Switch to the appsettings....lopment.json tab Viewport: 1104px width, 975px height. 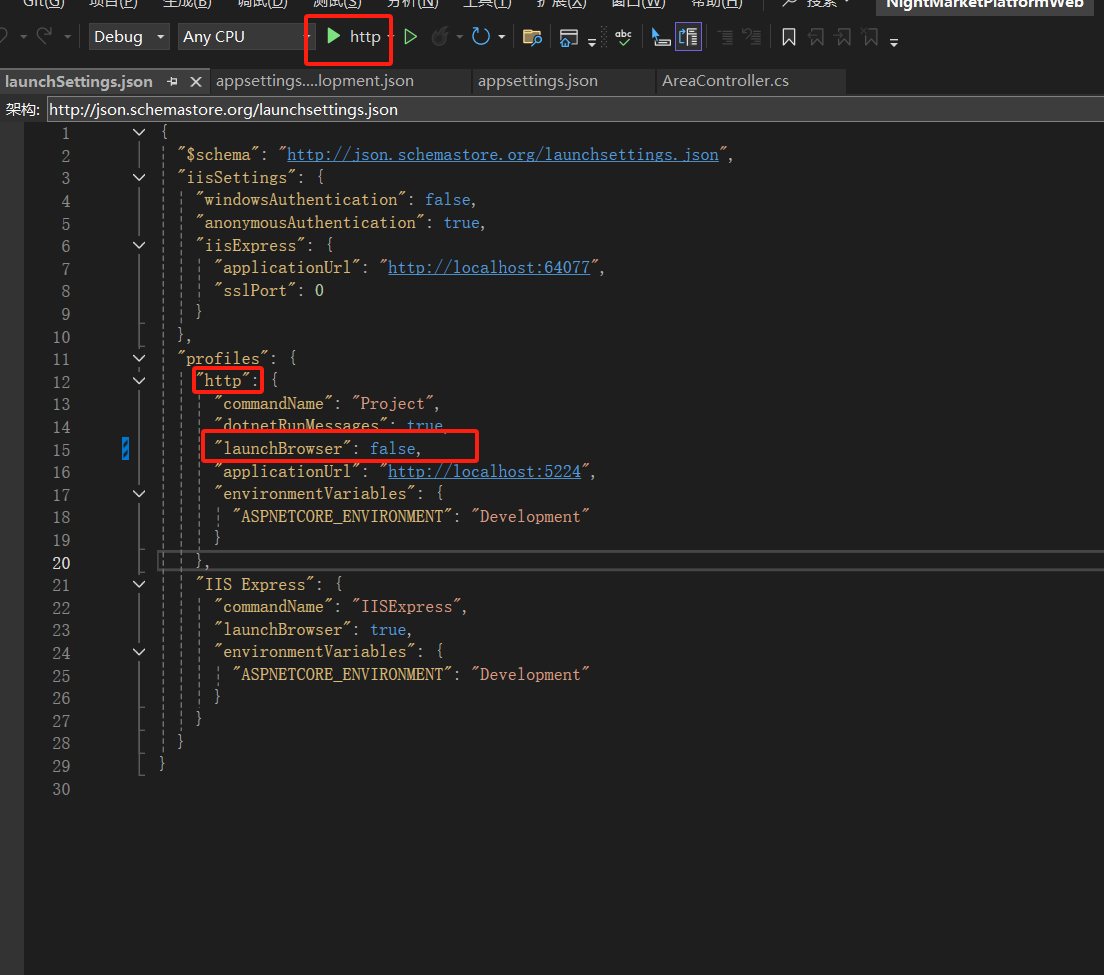coord(315,81)
